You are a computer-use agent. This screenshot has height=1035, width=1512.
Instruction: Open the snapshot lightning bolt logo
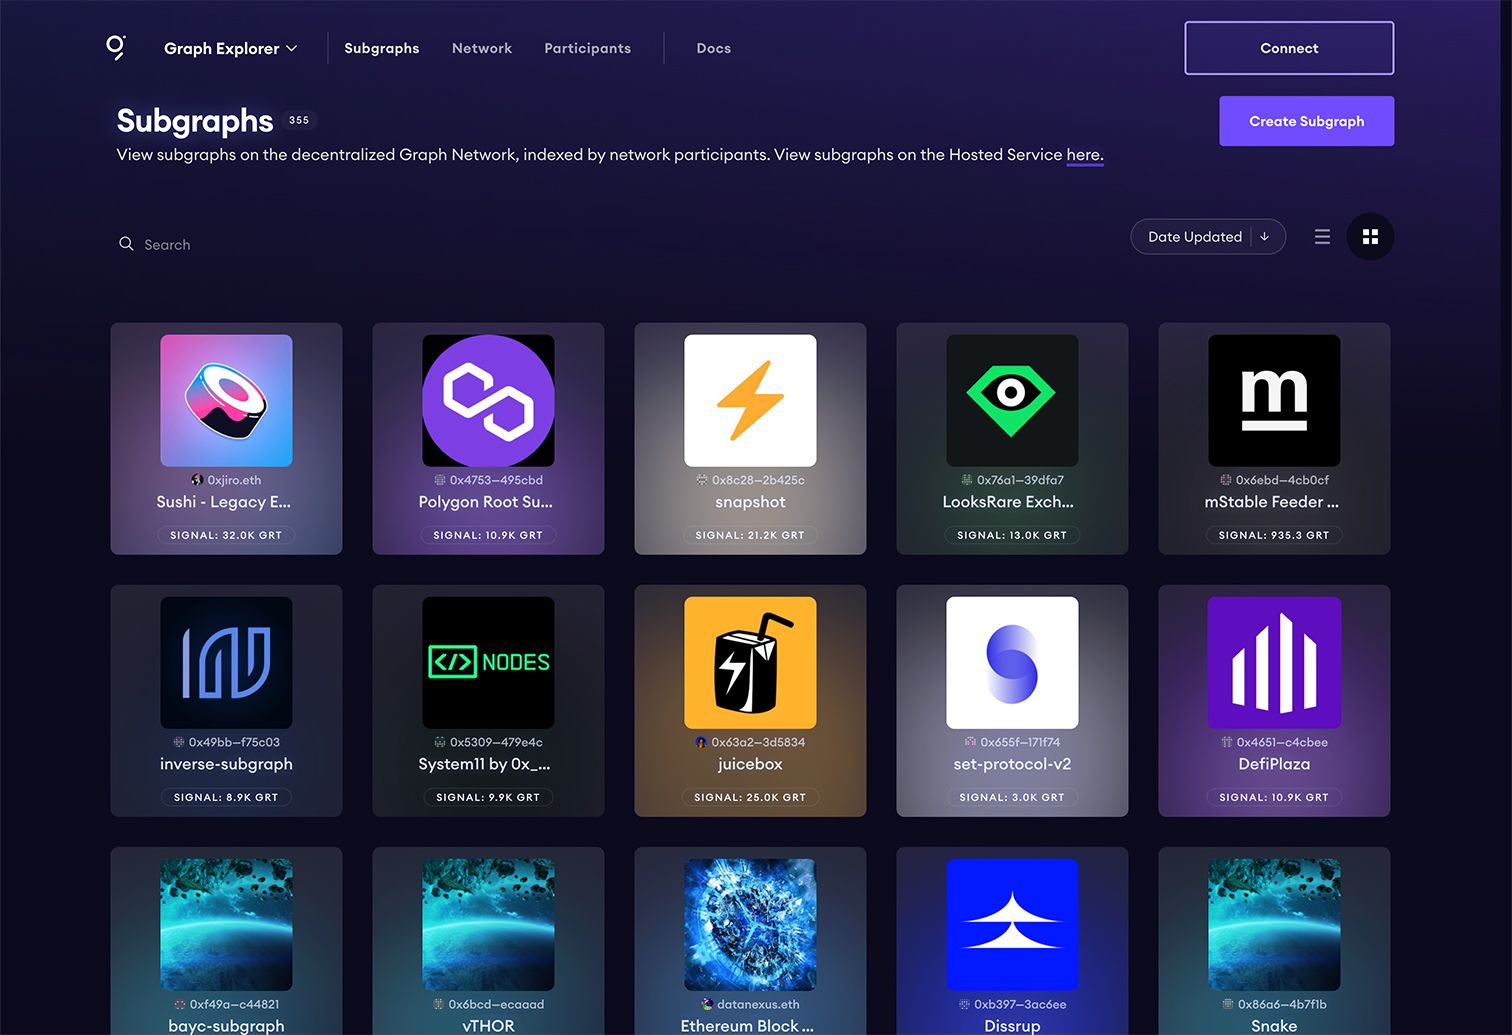pos(750,400)
